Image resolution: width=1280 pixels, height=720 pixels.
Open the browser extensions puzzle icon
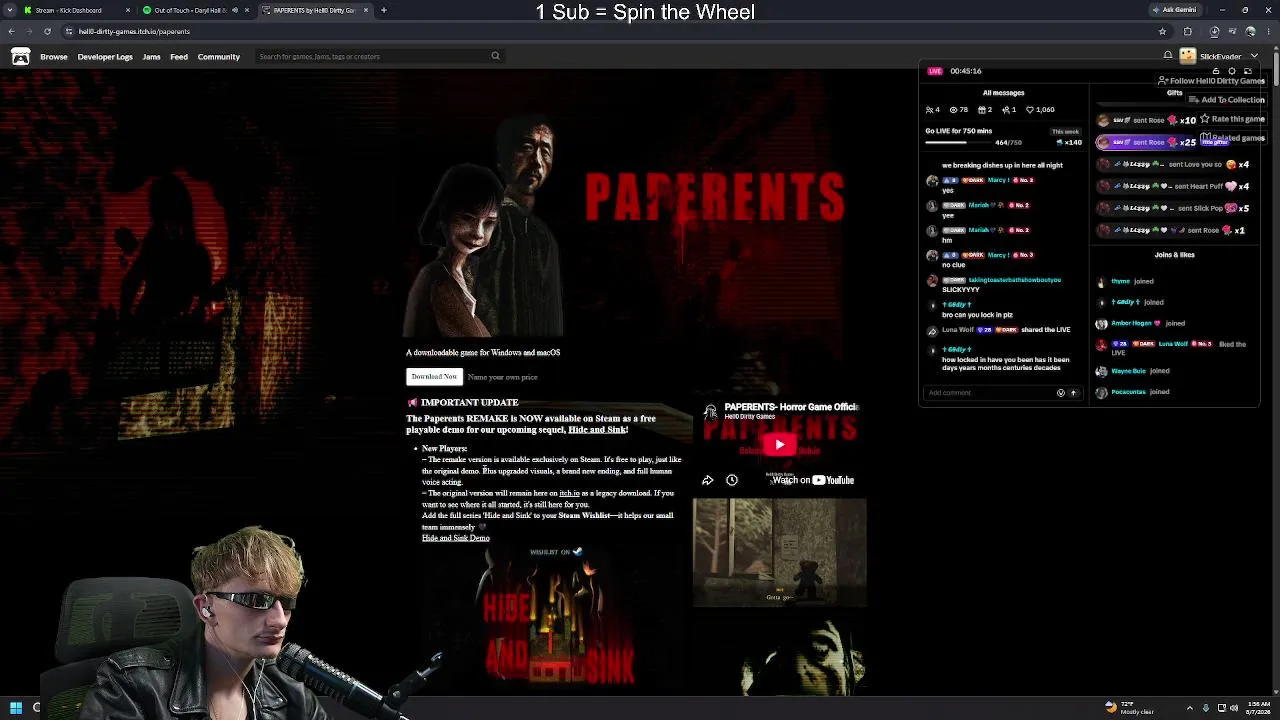click(1187, 31)
